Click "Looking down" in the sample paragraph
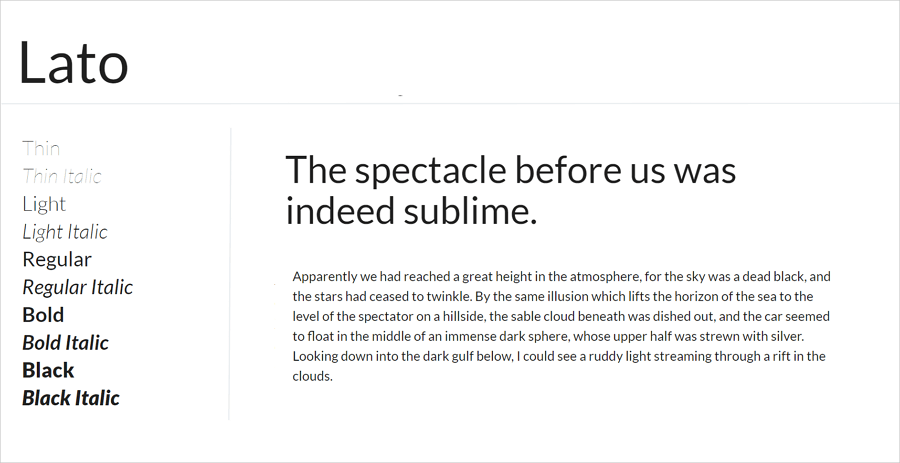This screenshot has width=900, height=463. (x=327, y=357)
